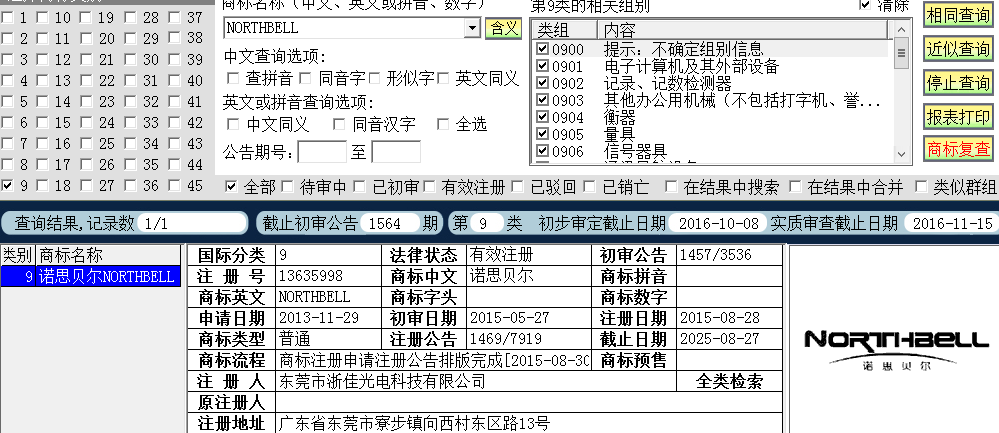Toggle the 全部 status filter
The image size is (999, 433).
[232, 187]
